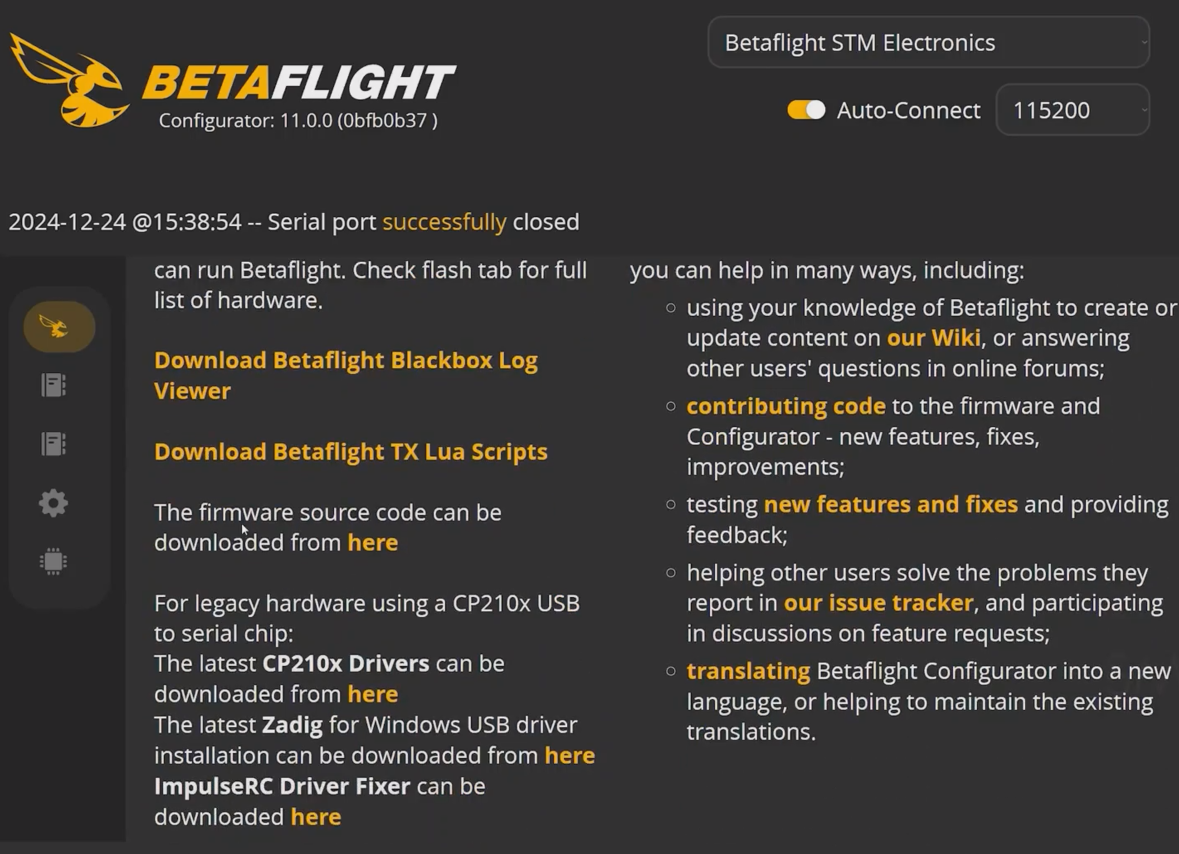Image resolution: width=1179 pixels, height=854 pixels.
Task: Expand the Betaflight STM Electronics port dropdown
Action: pos(928,43)
